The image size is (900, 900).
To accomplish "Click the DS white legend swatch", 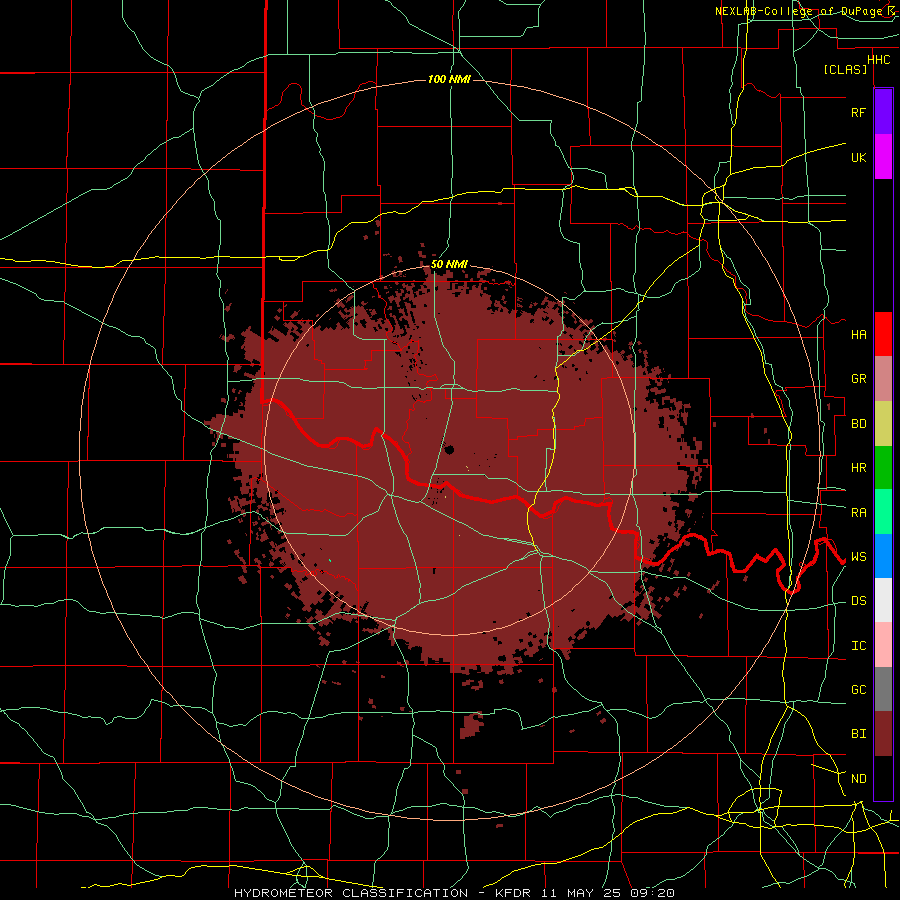I will point(883,600).
